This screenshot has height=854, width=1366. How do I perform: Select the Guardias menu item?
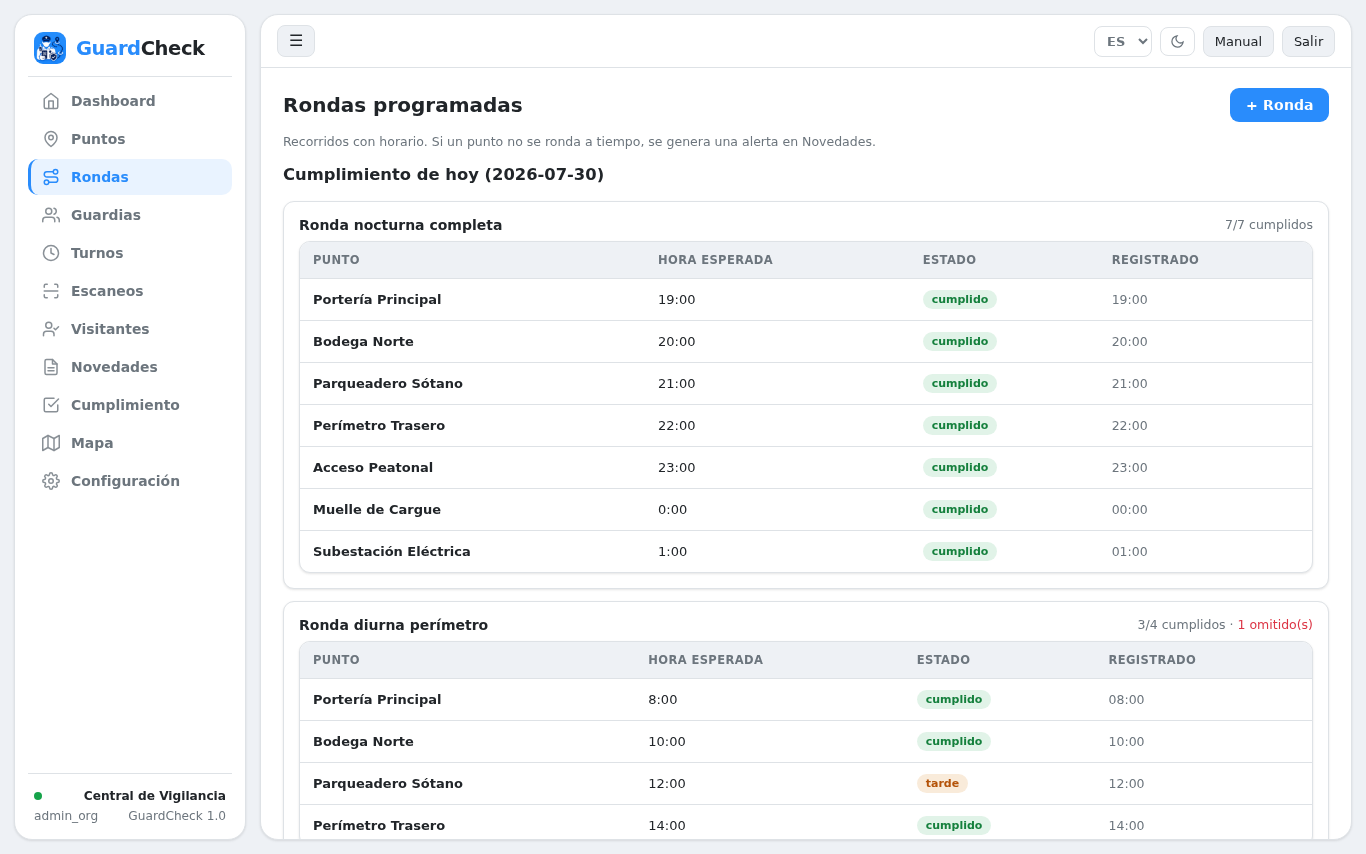pyautogui.click(x=130, y=215)
